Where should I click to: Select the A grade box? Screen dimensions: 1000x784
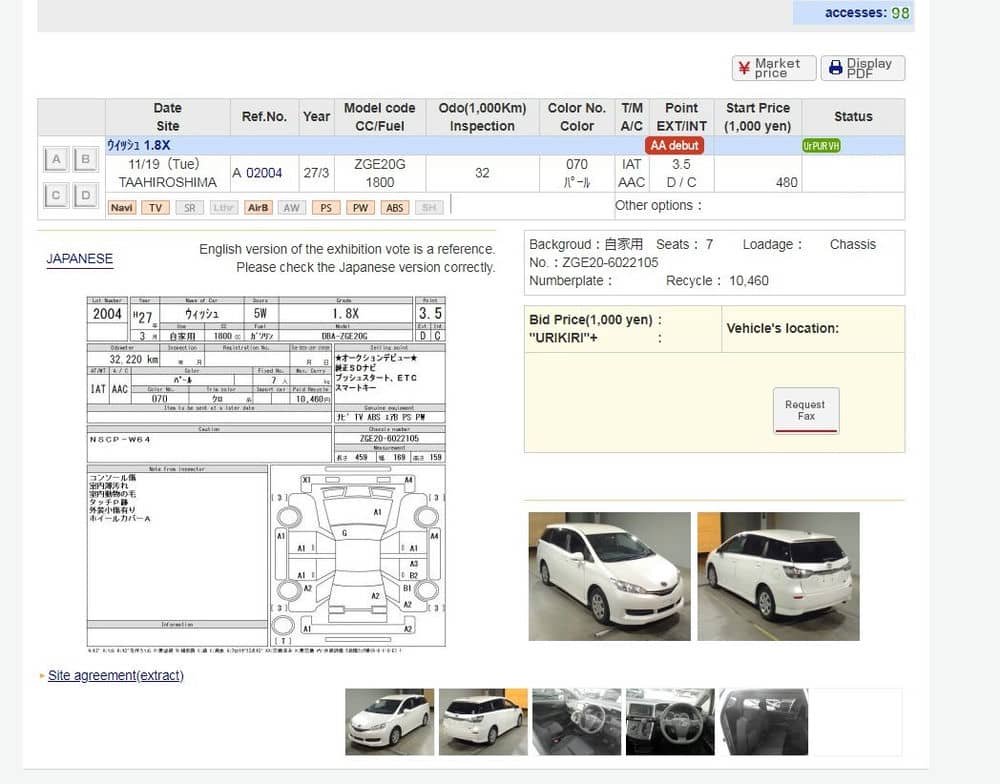click(x=57, y=160)
